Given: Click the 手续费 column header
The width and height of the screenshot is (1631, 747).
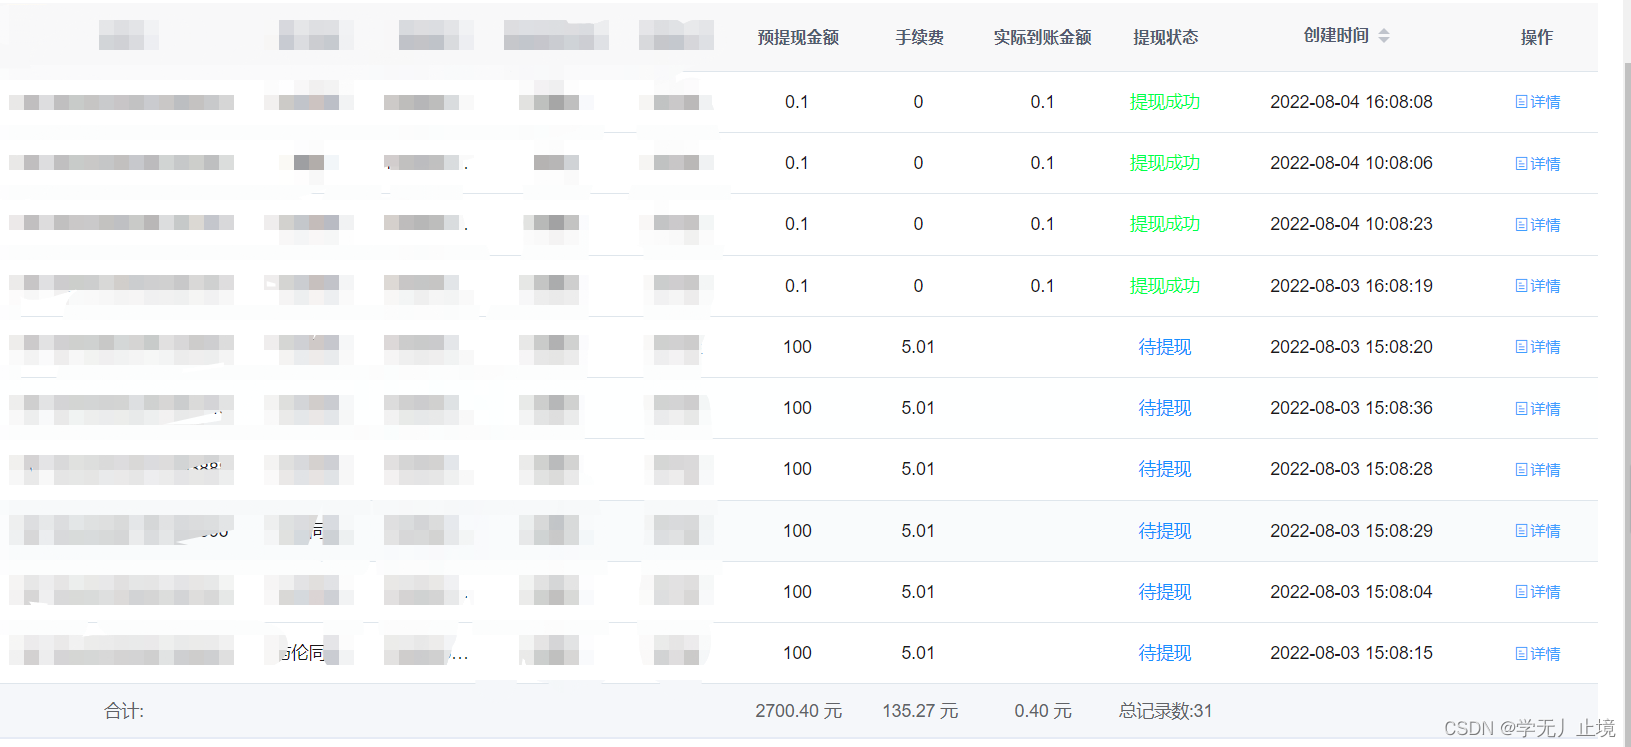Looking at the screenshot, I should tap(919, 38).
